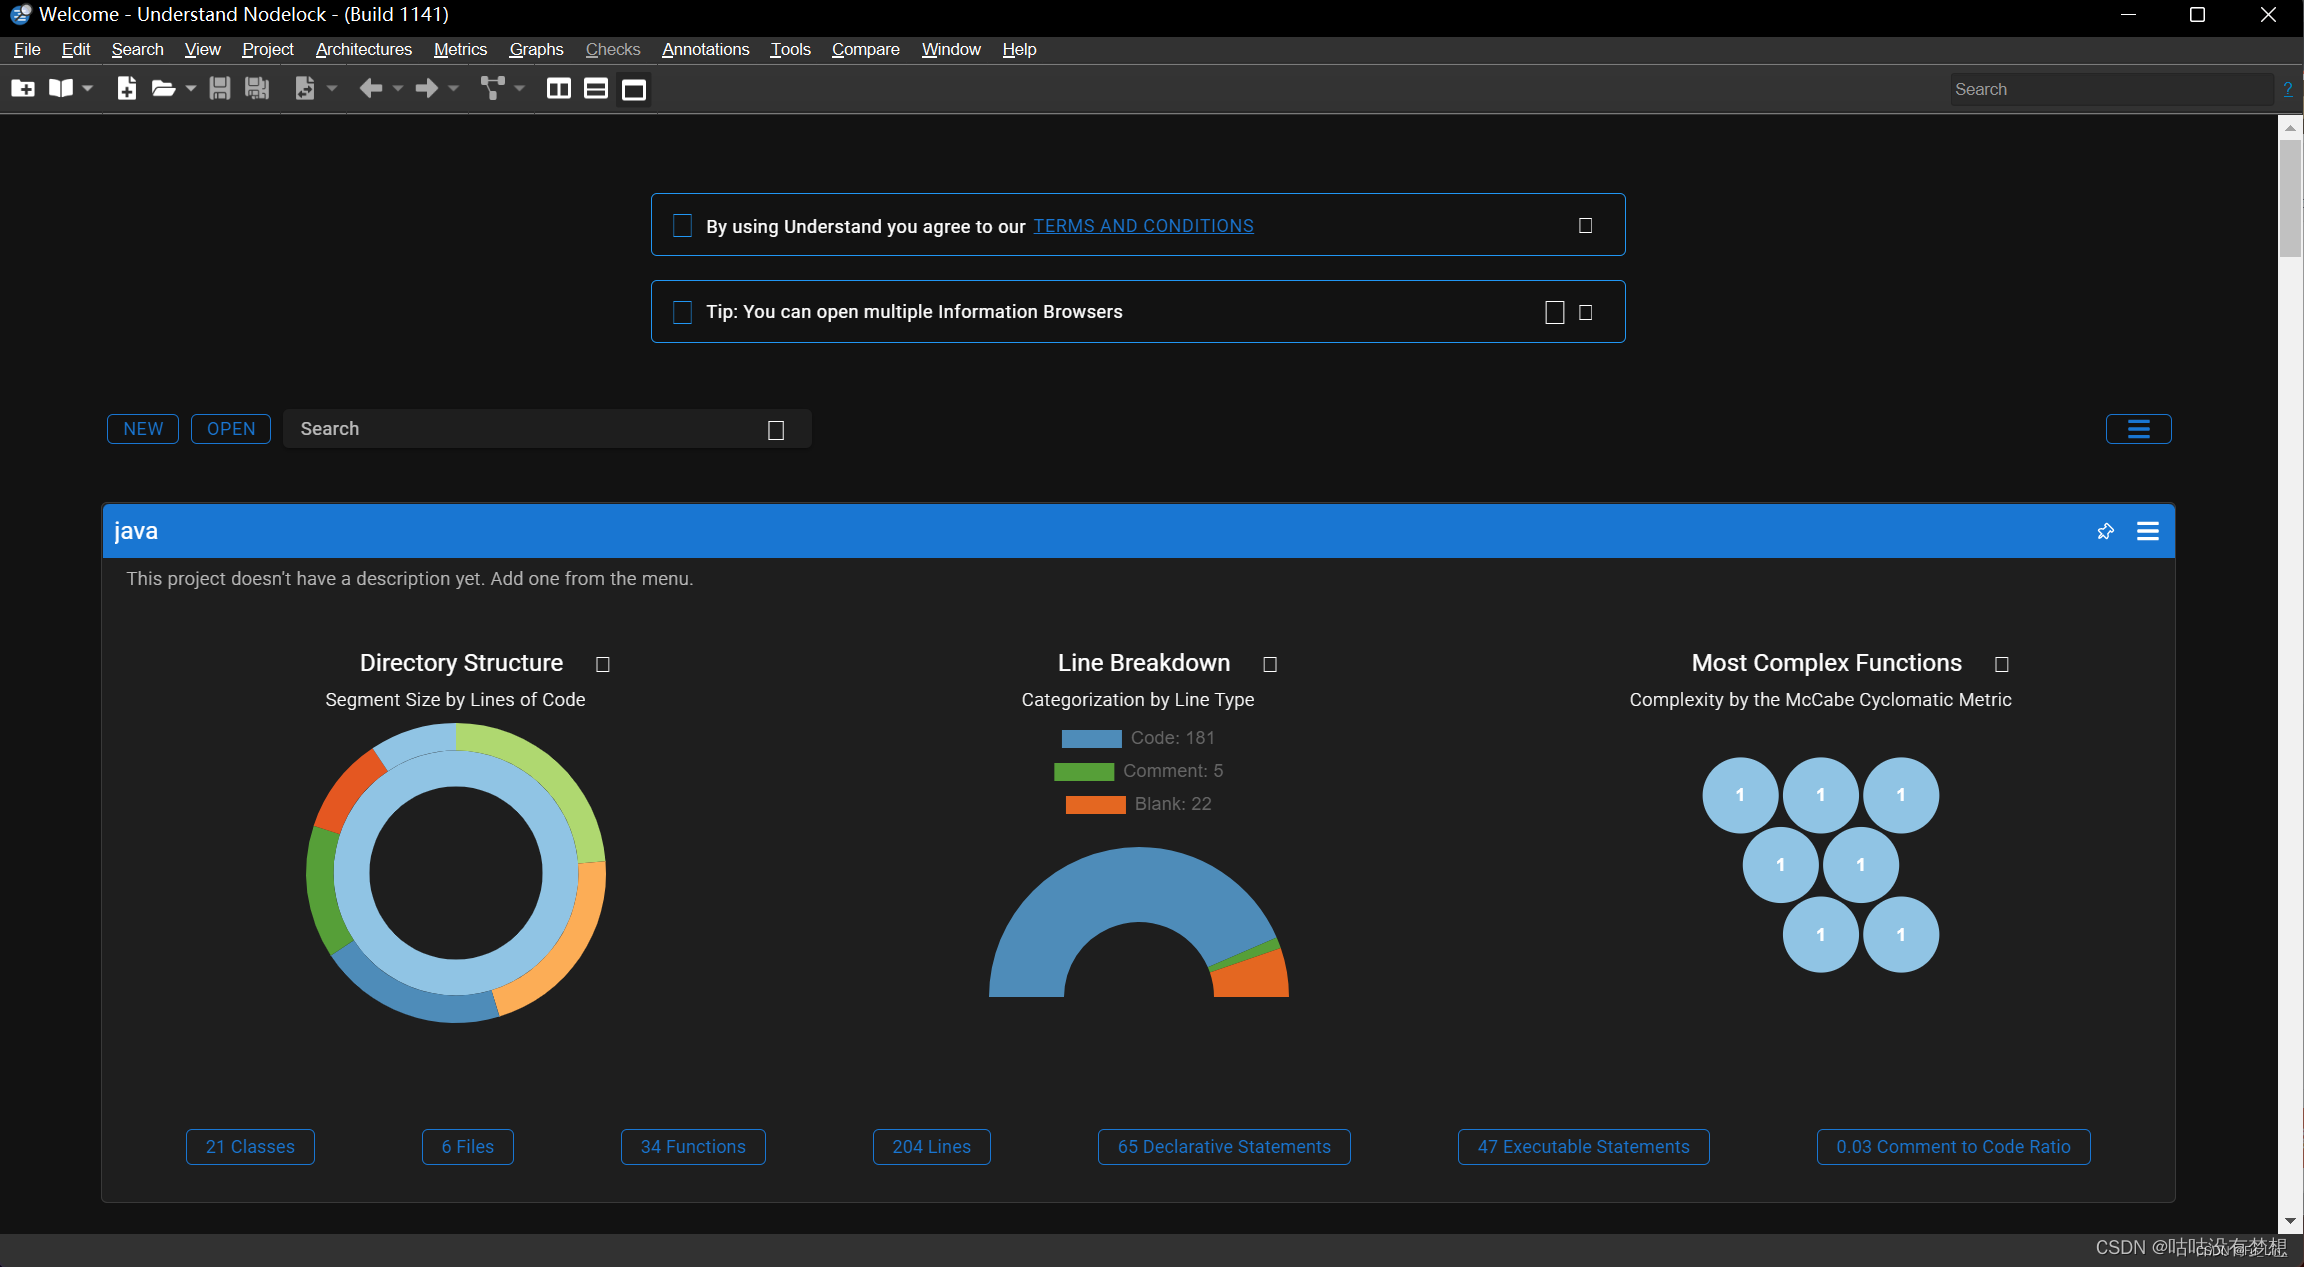Click the open folder toolbar icon
This screenshot has width=2304, height=1267.
click(162, 89)
